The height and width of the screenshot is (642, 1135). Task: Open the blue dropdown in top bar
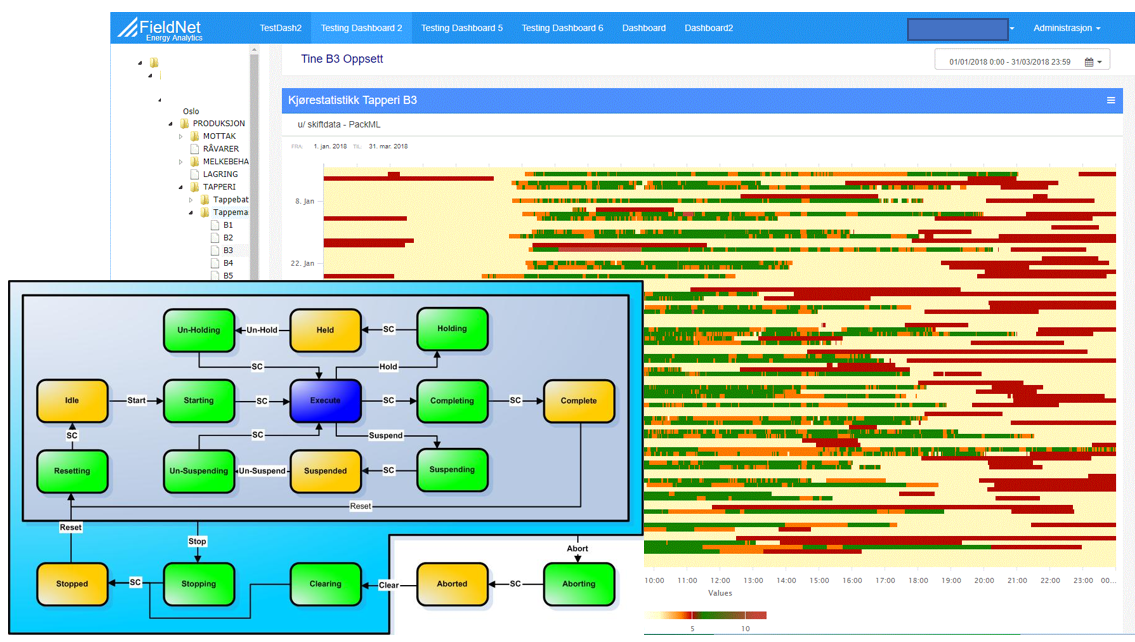point(957,29)
